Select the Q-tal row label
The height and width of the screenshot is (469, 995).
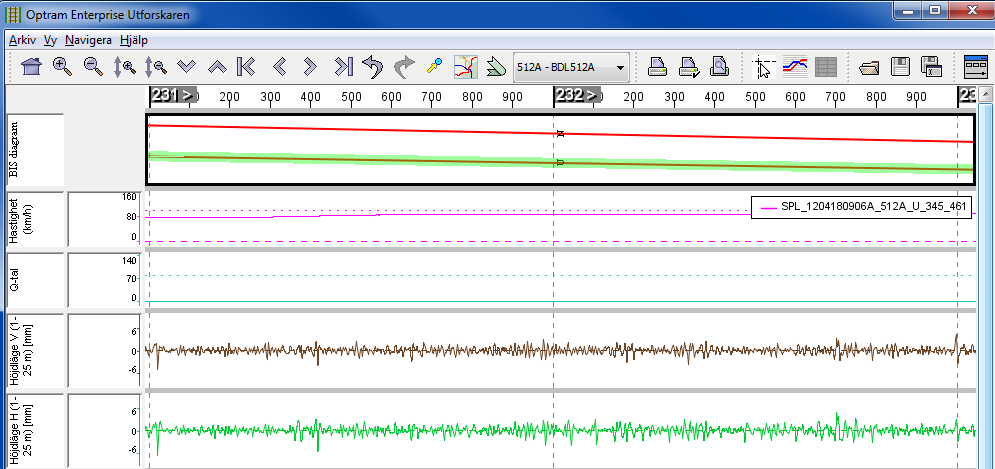pos(36,280)
